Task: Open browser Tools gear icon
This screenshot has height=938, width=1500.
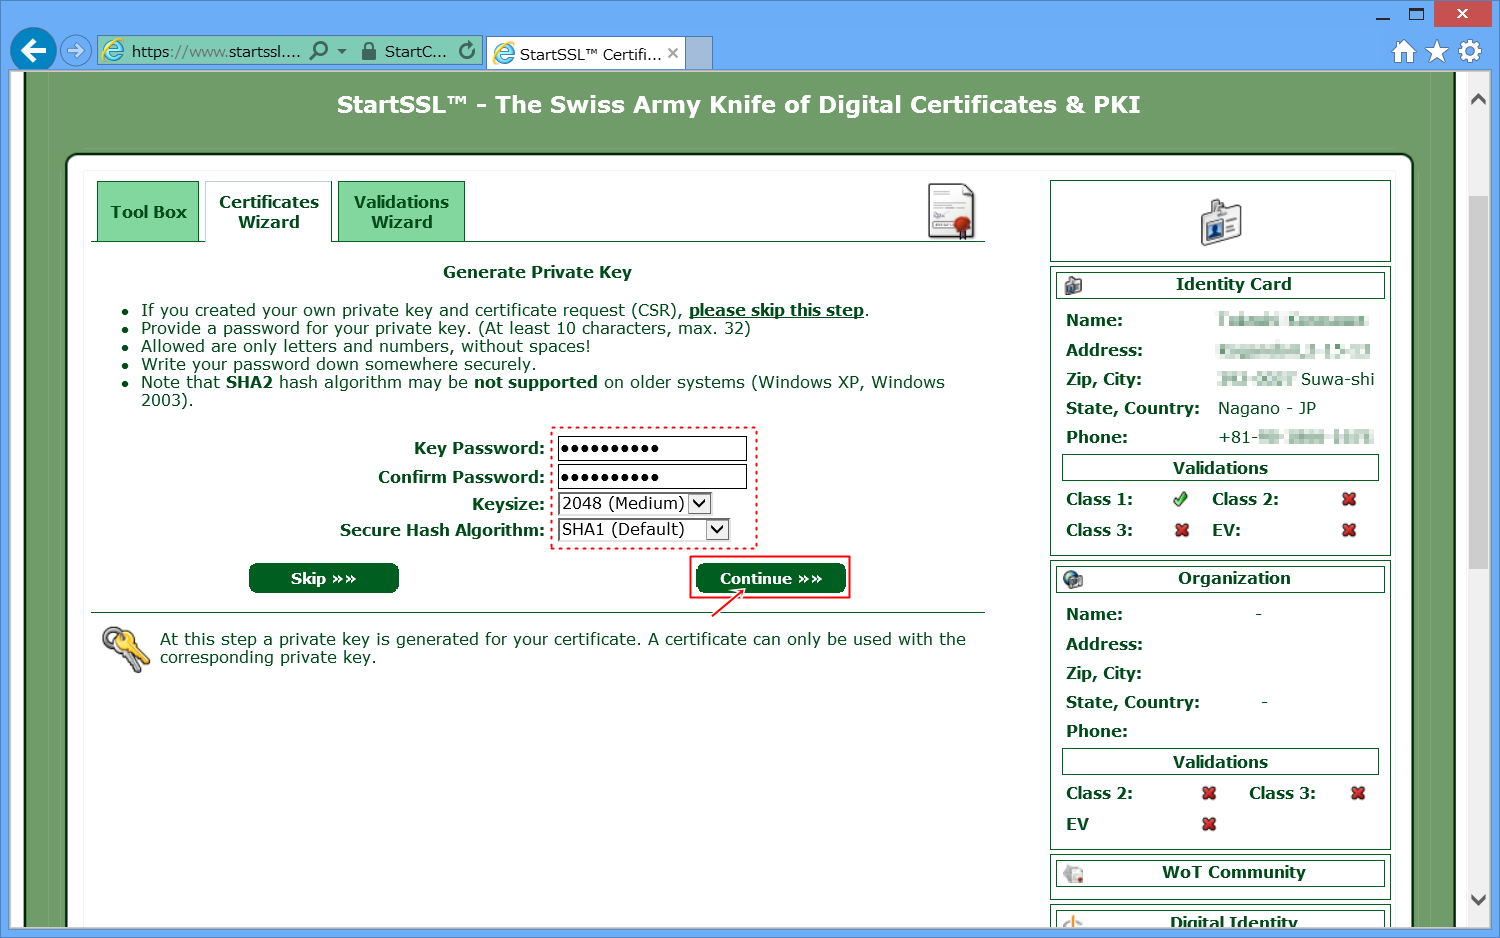Action: tap(1470, 51)
